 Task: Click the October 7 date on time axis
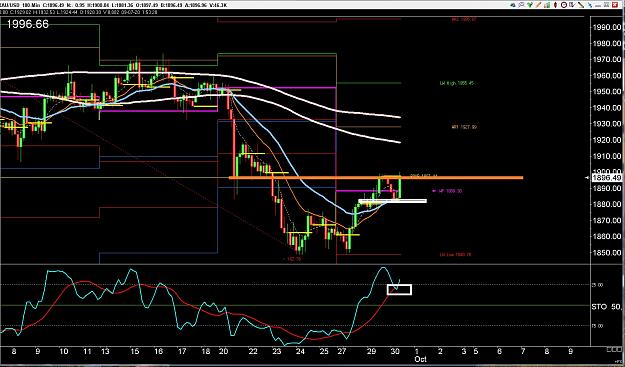coord(523,351)
